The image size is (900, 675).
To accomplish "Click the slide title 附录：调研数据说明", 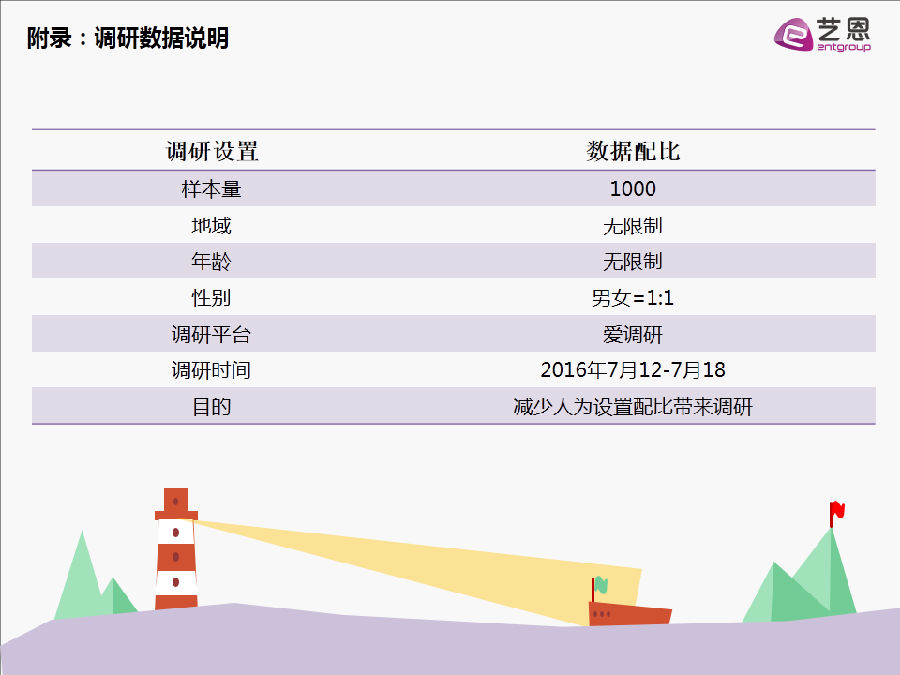I will click(x=127, y=38).
